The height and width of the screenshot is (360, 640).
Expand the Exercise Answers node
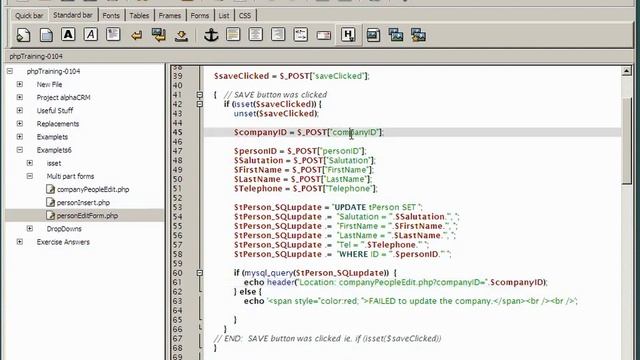coord(20,242)
